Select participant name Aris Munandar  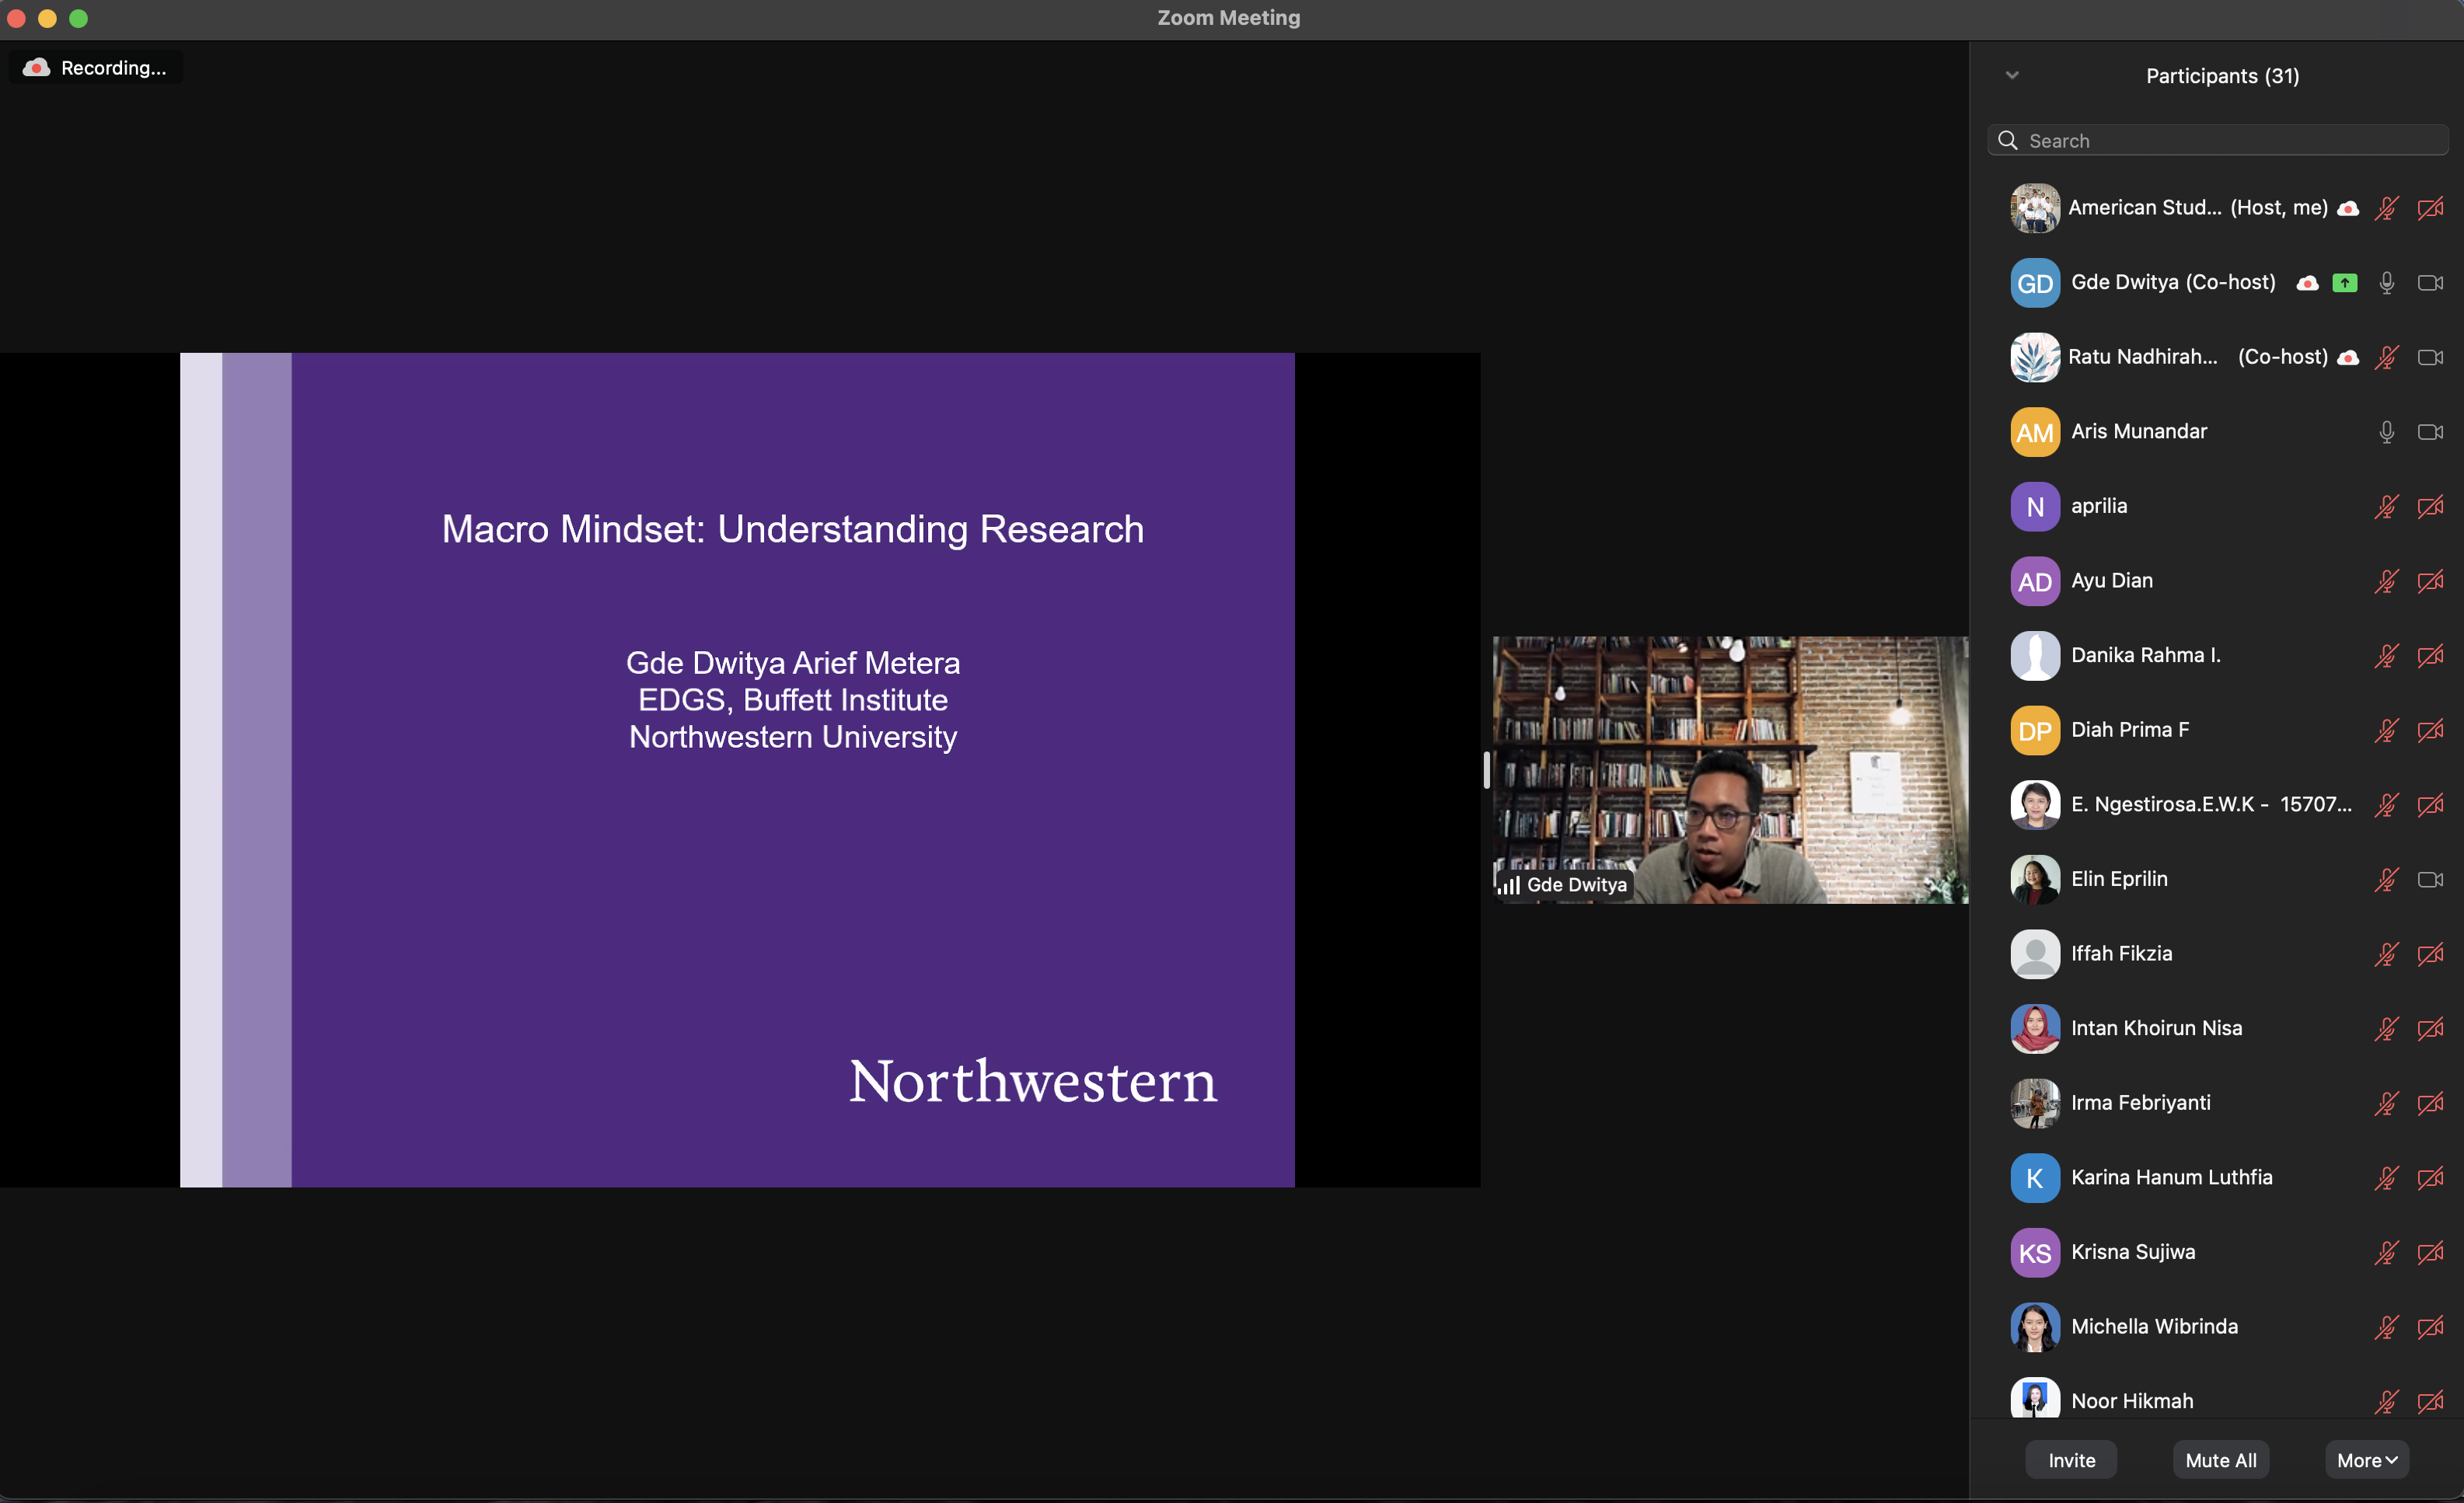click(x=2139, y=432)
